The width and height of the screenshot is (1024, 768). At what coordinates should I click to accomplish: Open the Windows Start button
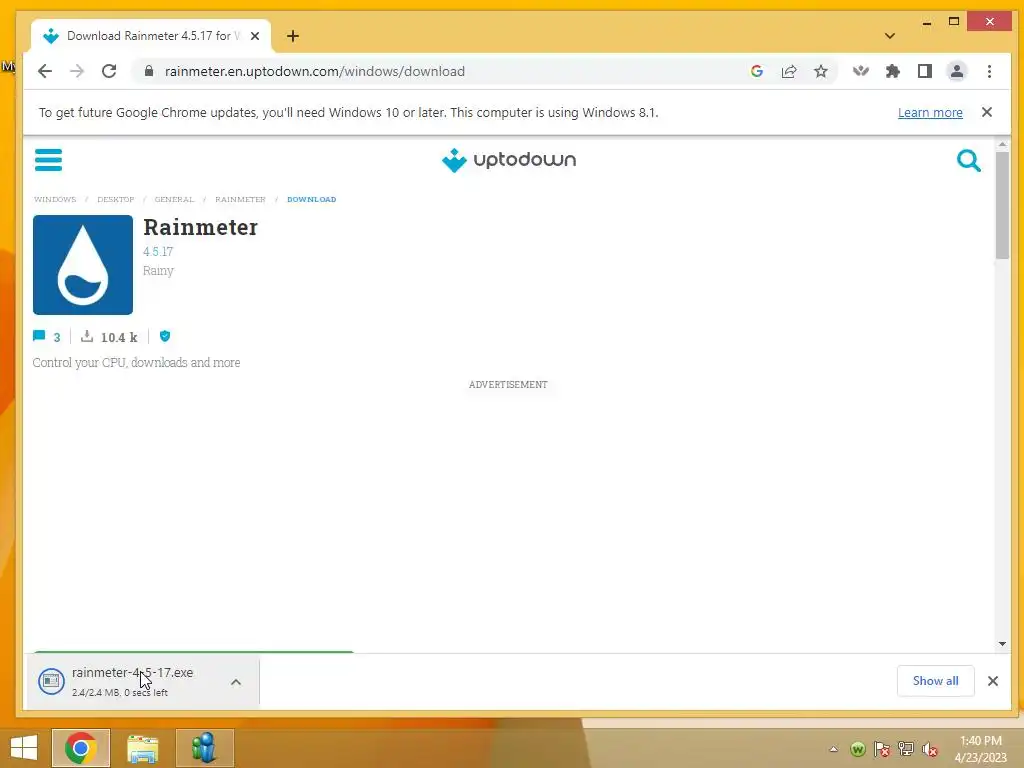24,748
